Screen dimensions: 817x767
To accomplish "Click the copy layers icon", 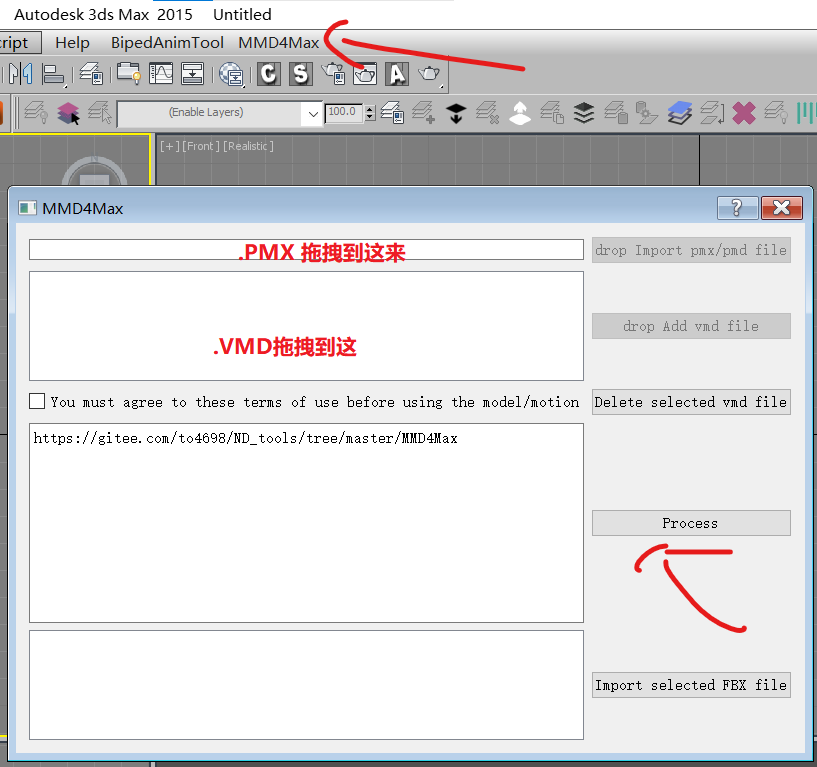I will click(552, 113).
